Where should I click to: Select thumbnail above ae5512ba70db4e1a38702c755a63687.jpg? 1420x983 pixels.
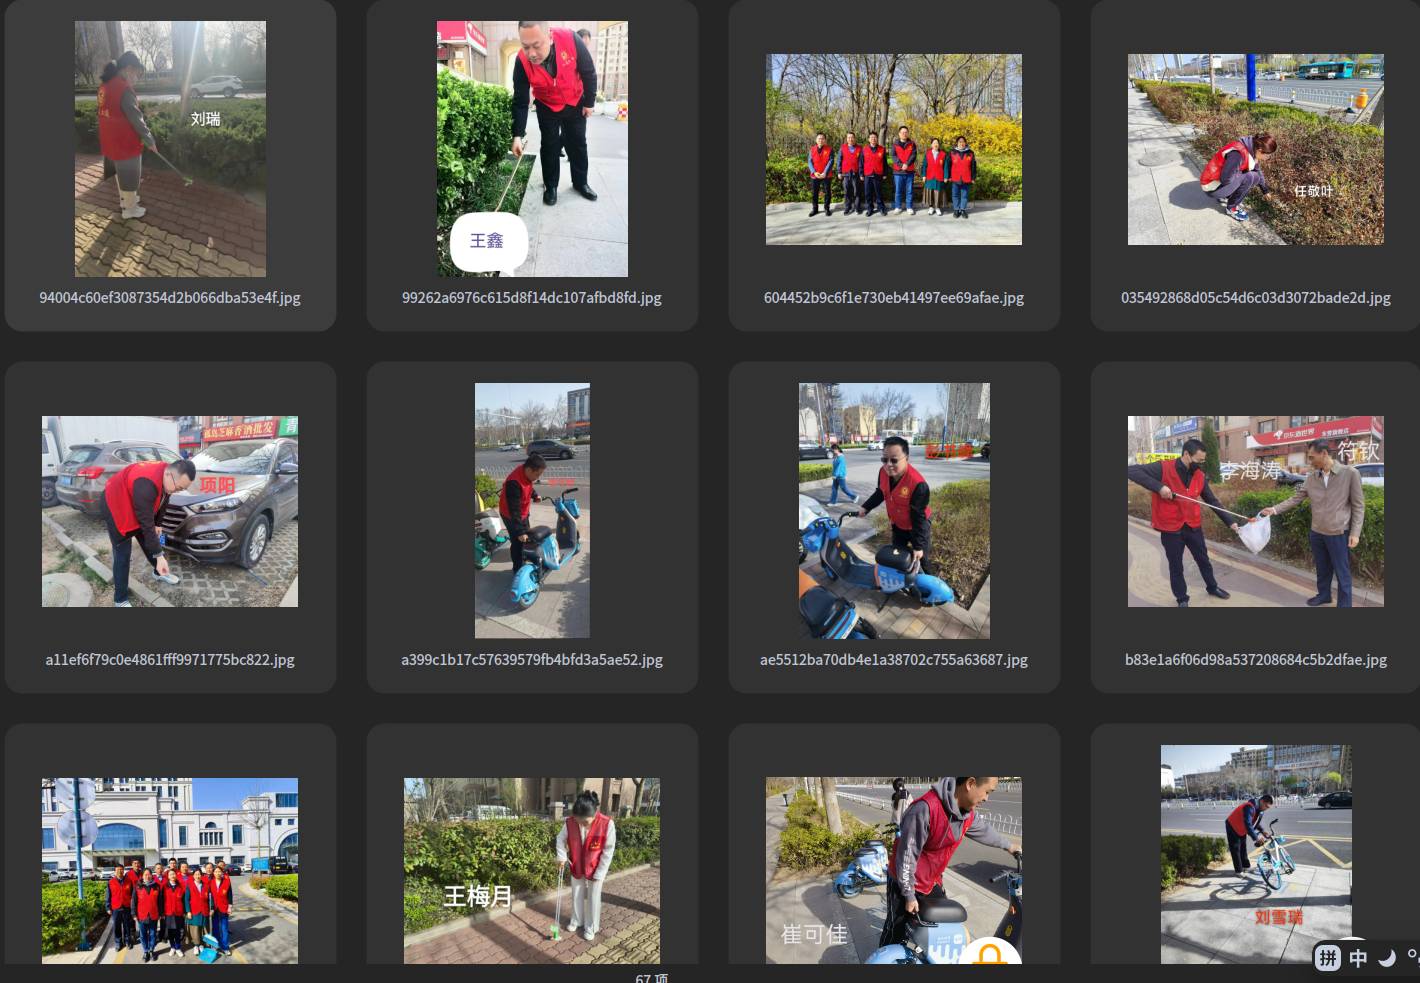[894, 511]
